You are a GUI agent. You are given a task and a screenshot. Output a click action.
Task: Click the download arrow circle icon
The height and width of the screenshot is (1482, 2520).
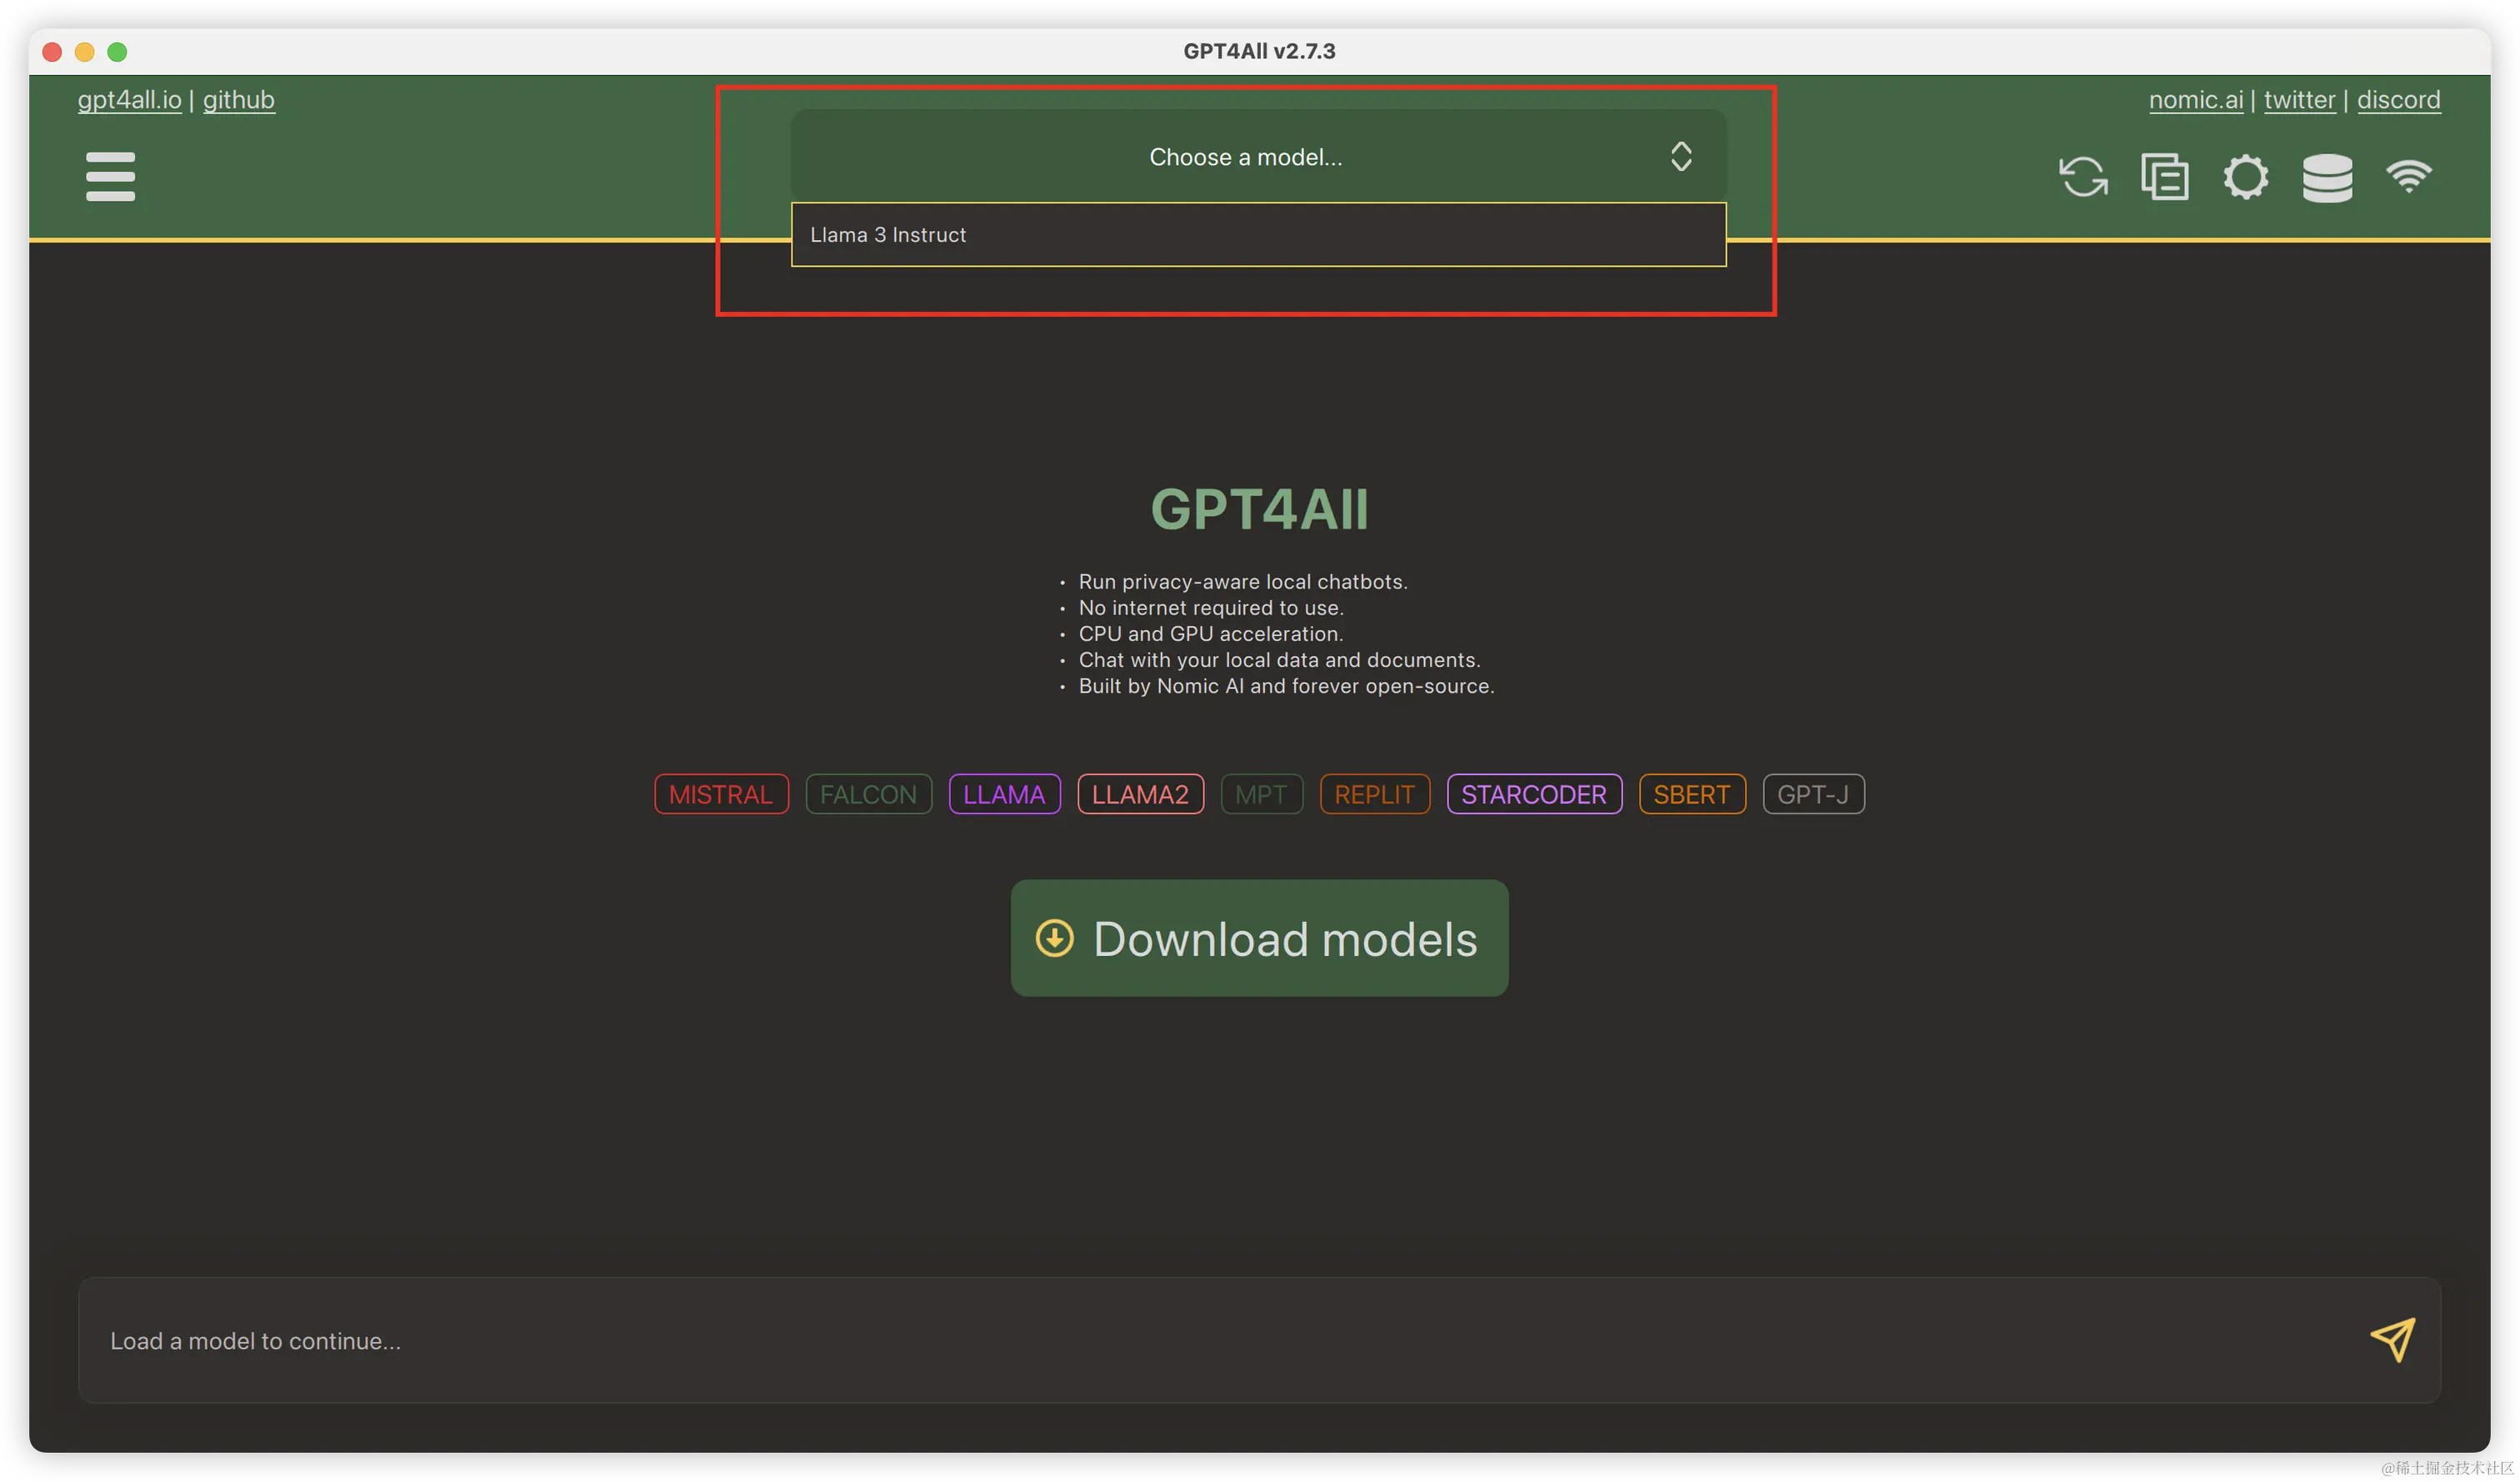point(1054,938)
